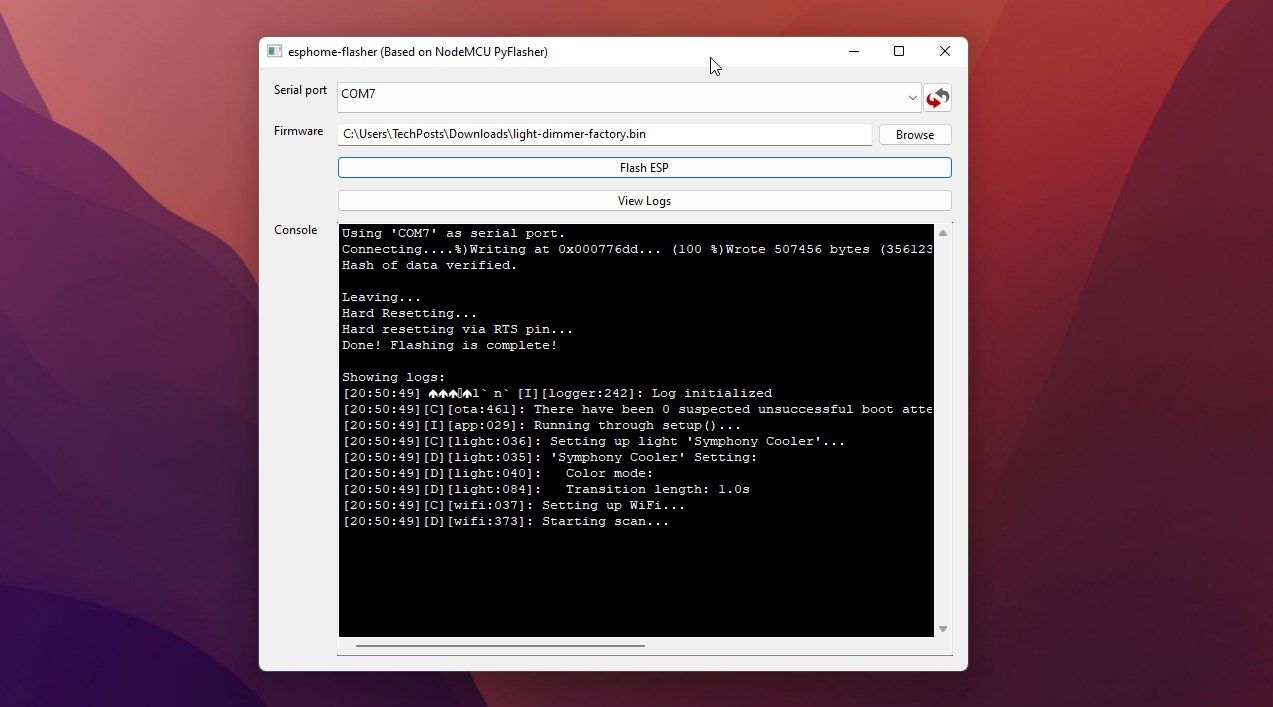Click the console scroll down arrow
Viewport: 1273px width, 707px height.
click(942, 629)
